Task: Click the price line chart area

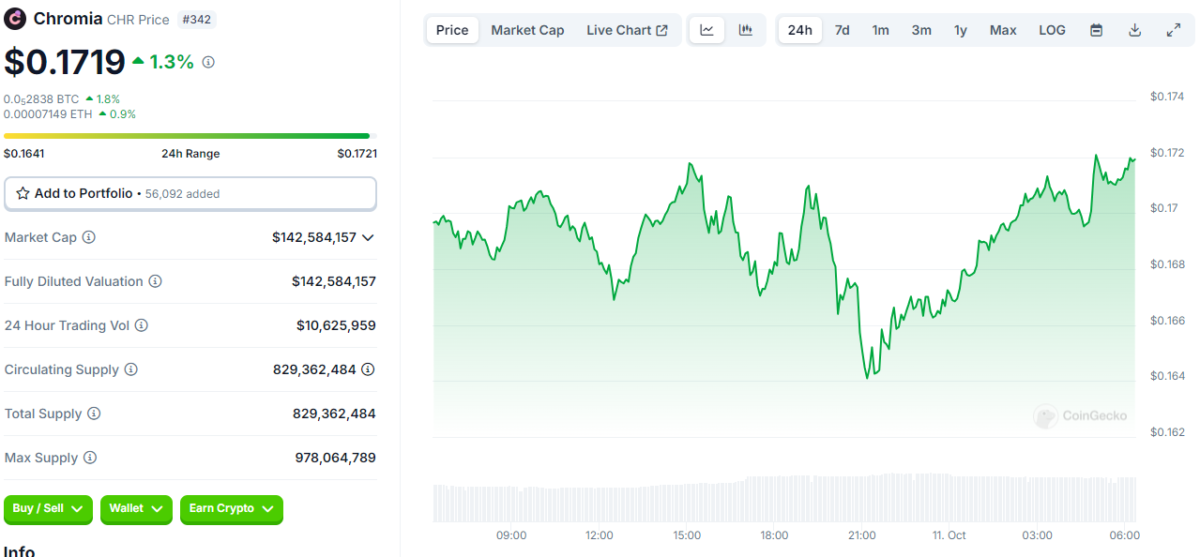Action: click(785, 268)
